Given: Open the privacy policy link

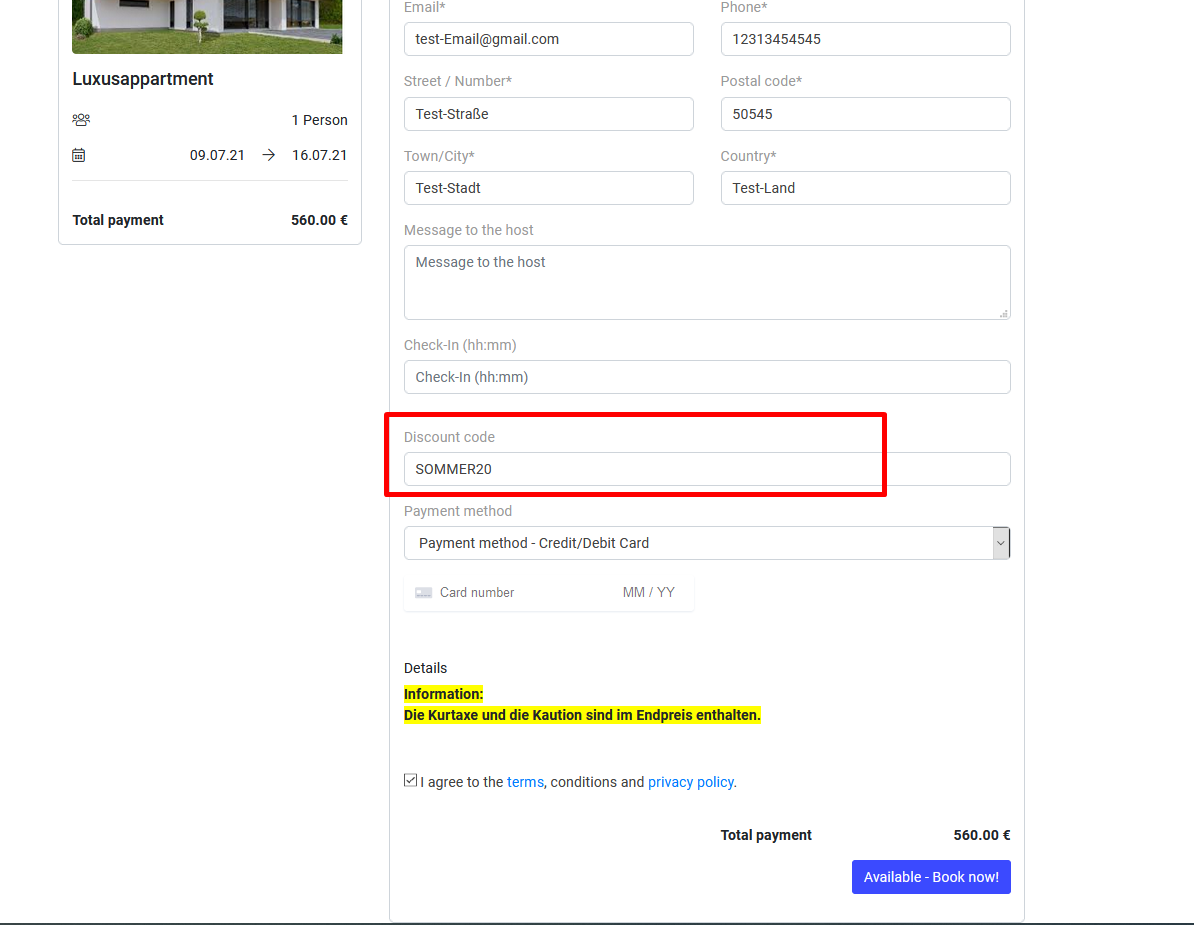Looking at the screenshot, I should (691, 782).
